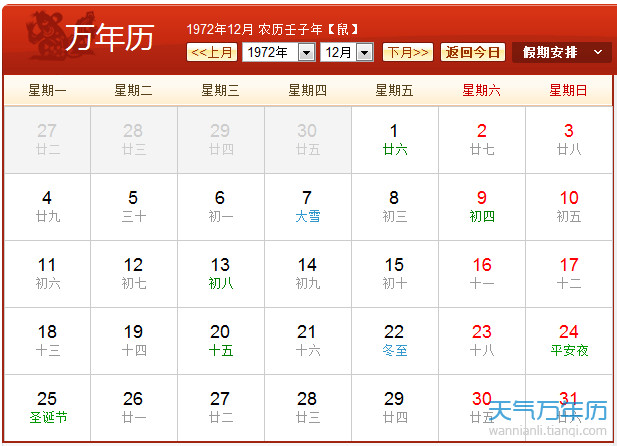This screenshot has width=617, height=446.
Task: Click the 星期一 column header
Action: pos(47,91)
